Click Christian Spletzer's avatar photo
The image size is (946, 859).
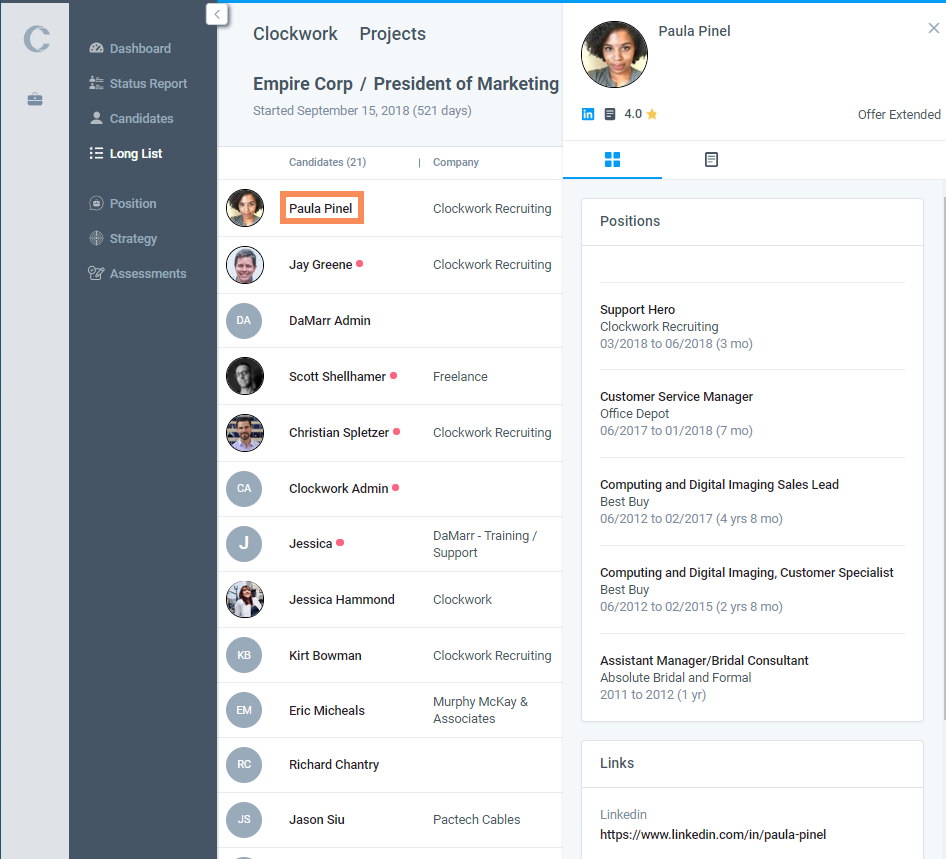click(245, 433)
